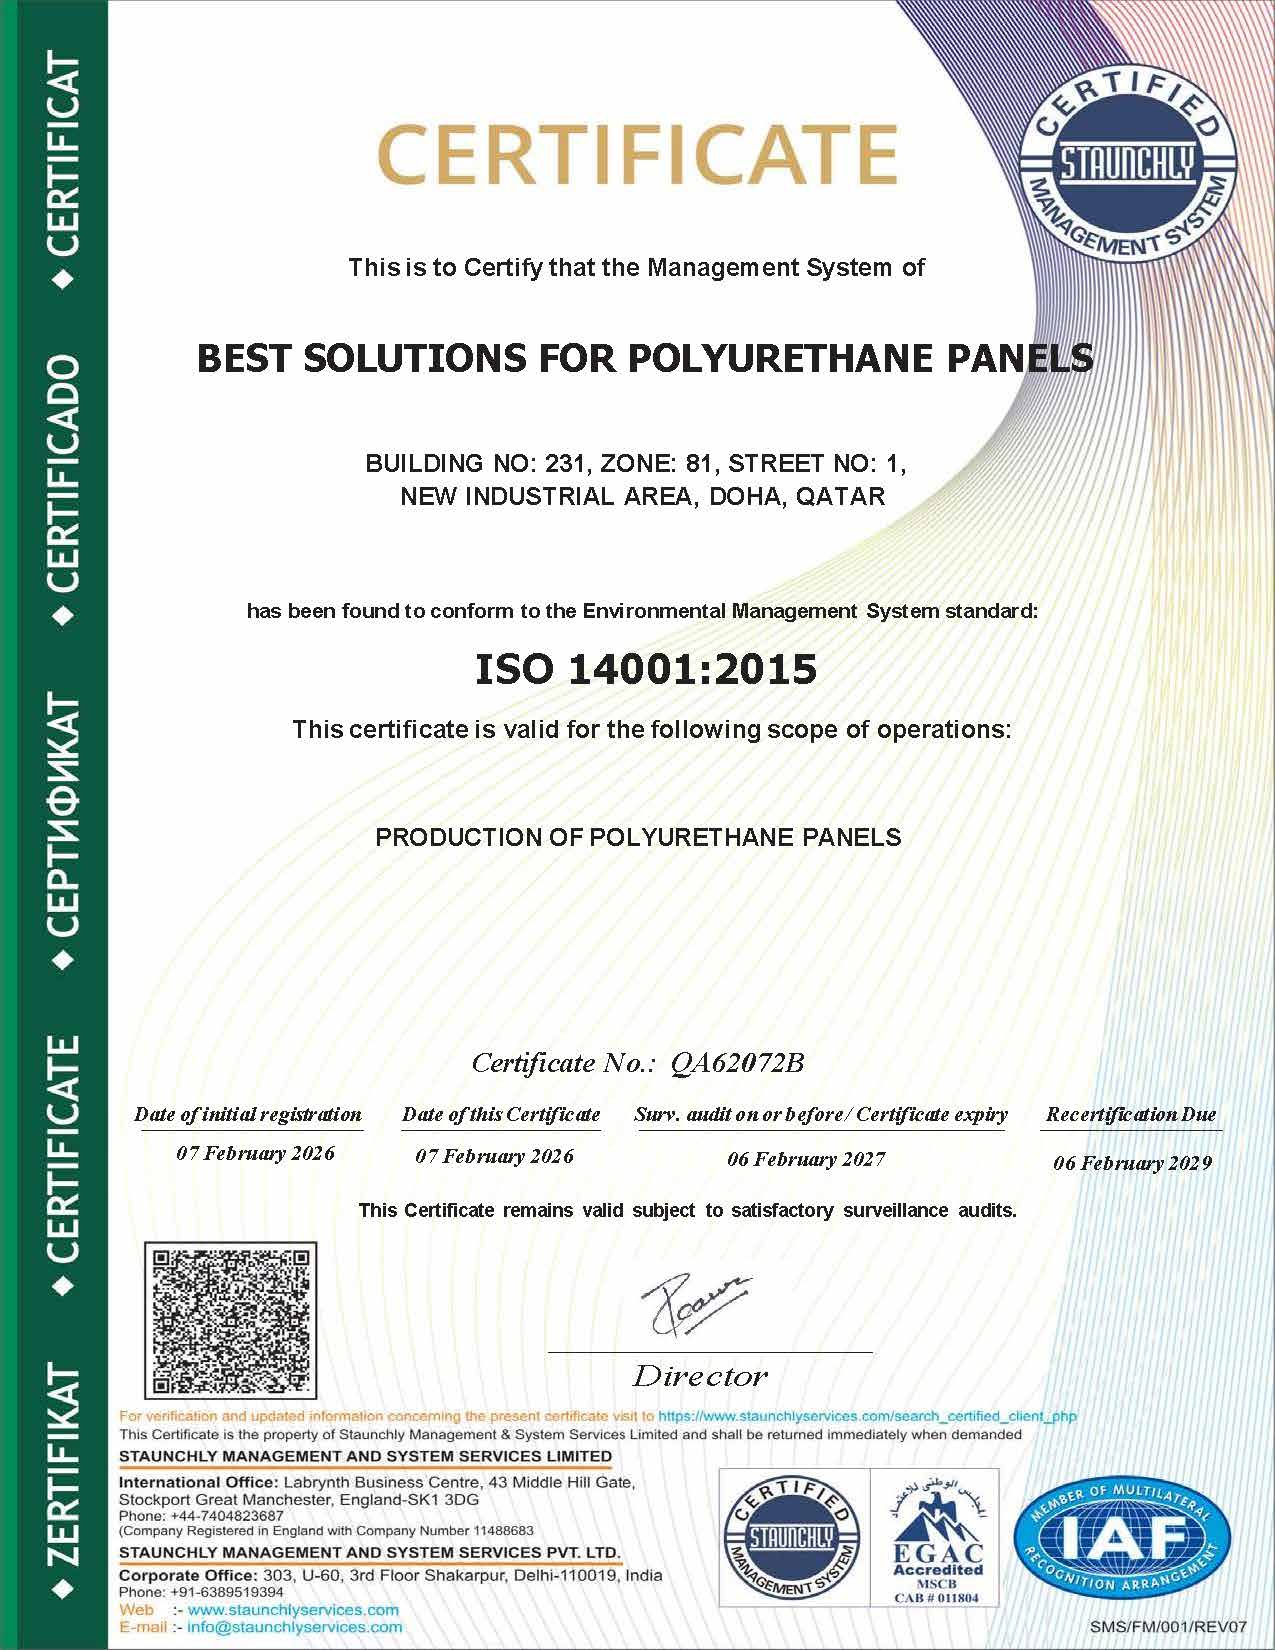Click the company name Best Solutions for Polyurethane Panels
Screen dimensions: 1275x1650
(645, 357)
